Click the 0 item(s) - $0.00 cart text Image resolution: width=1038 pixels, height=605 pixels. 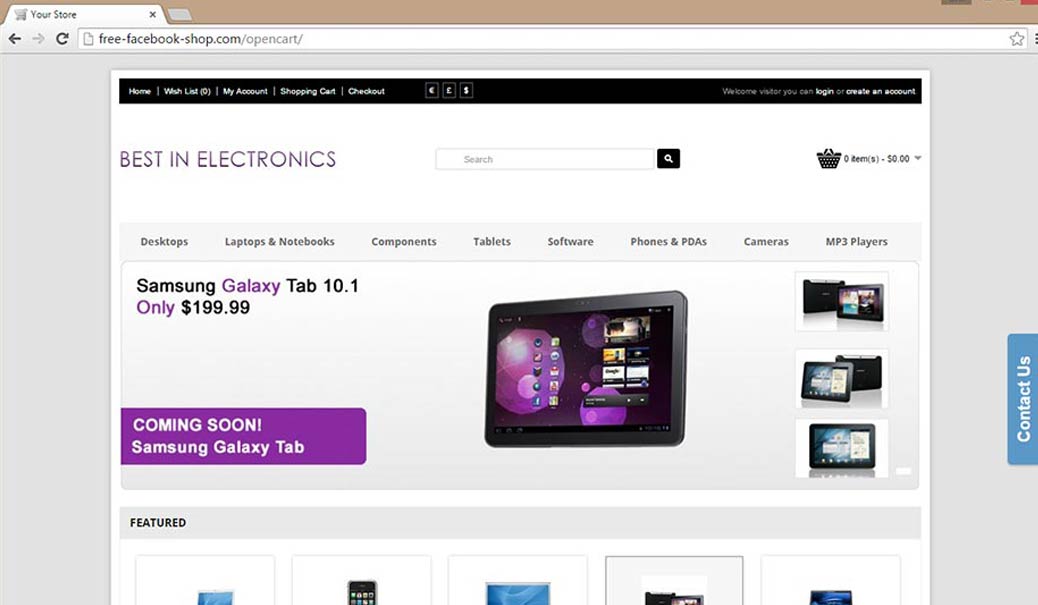tap(876, 159)
